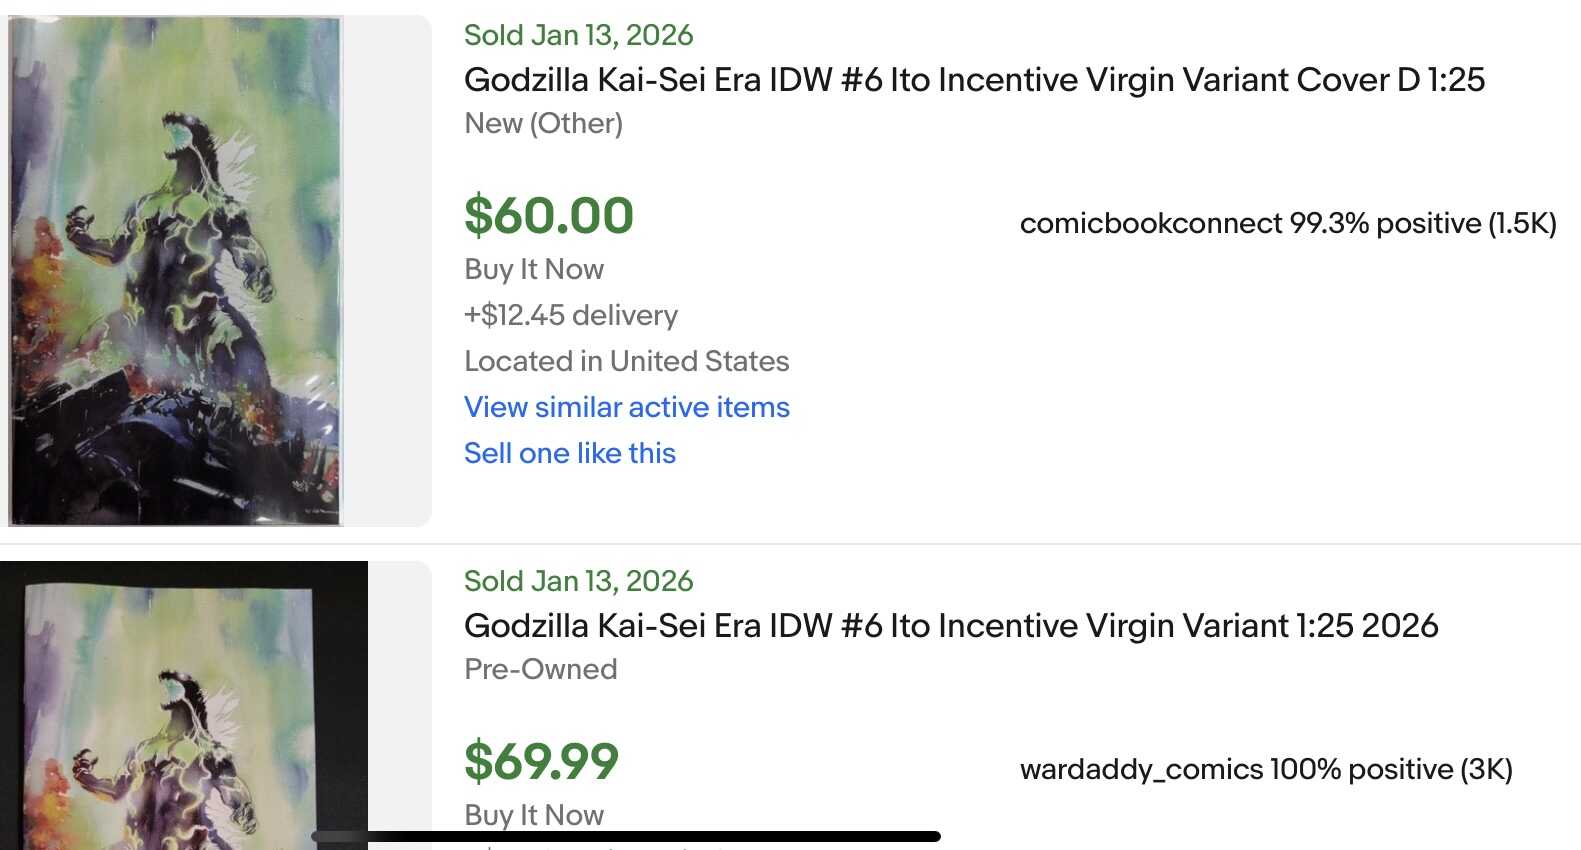Viewport: 1581px width, 850px height.
Task: Visit the wardaddy_comics seller name
Action: pos(1141,769)
